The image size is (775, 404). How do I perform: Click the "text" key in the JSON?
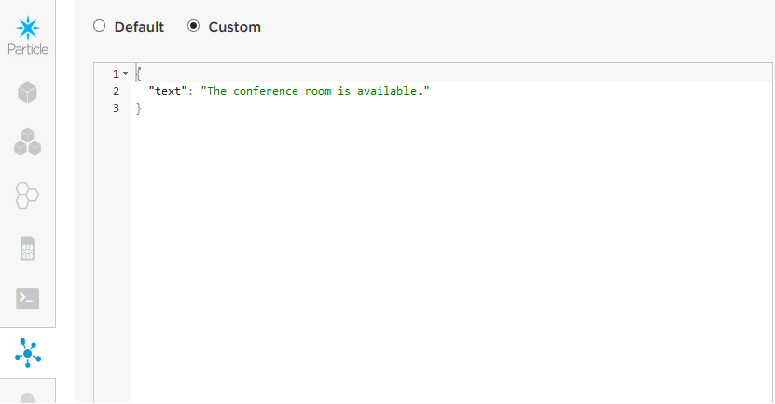[x=169, y=91]
